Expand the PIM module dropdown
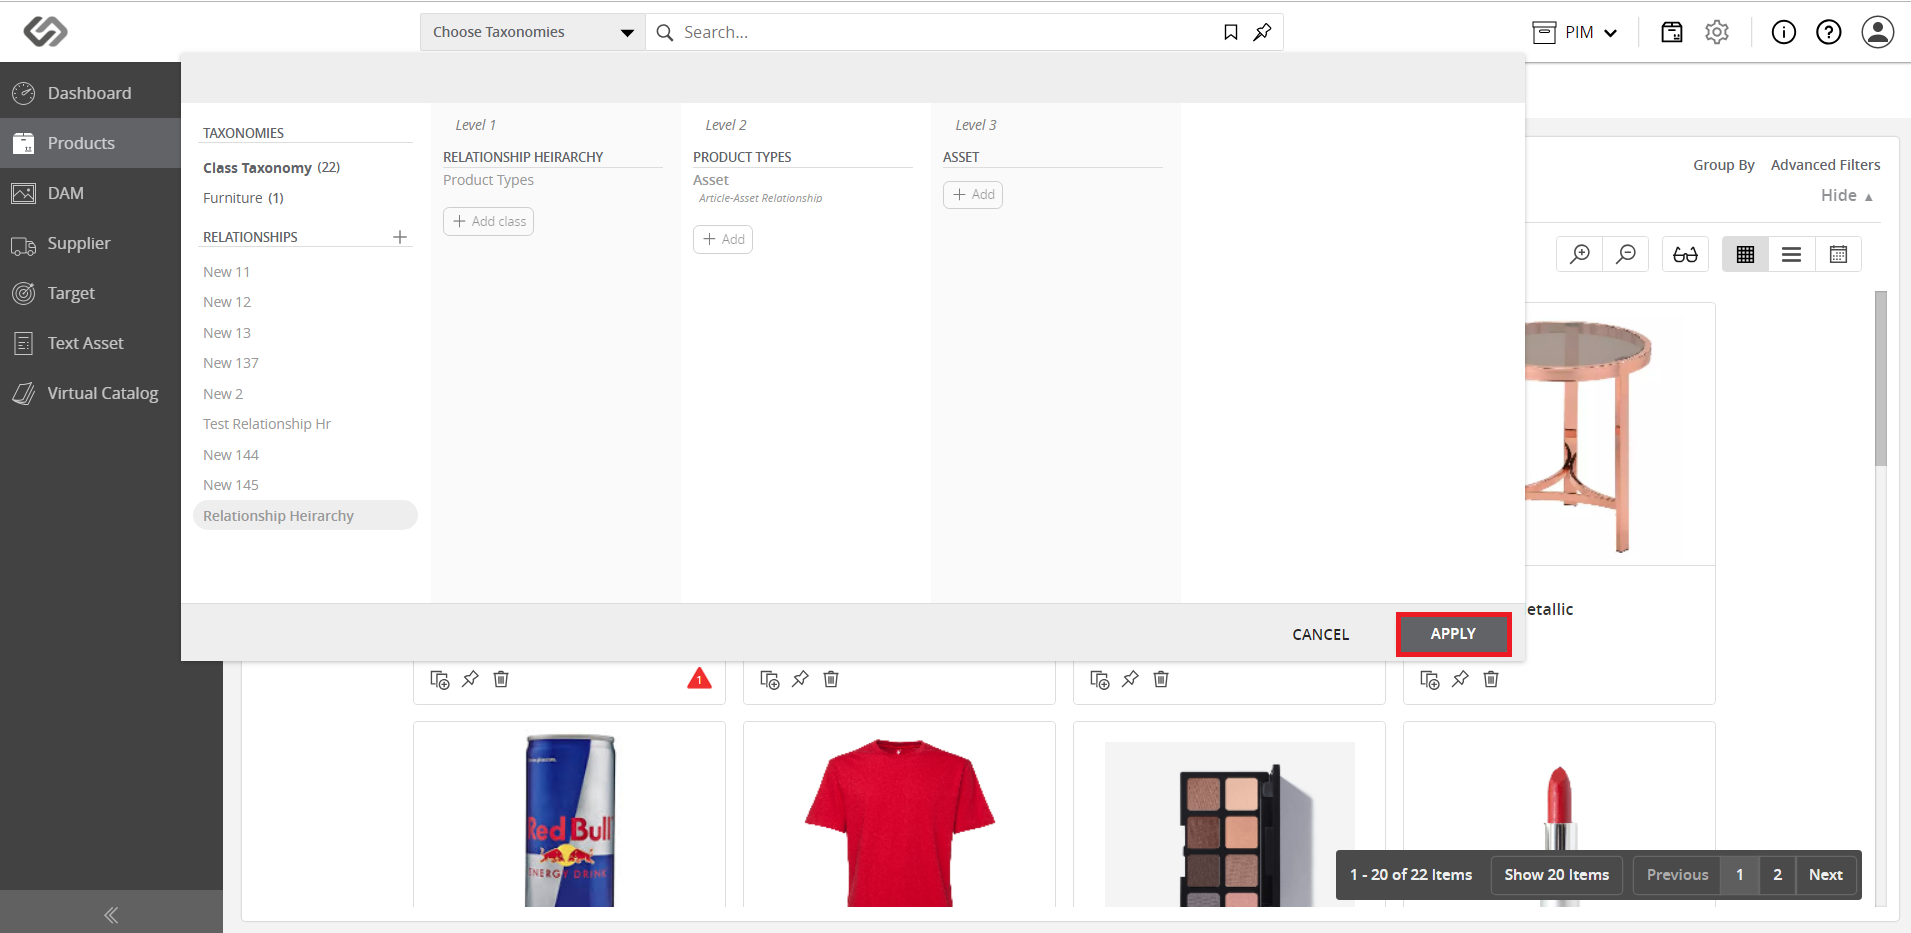The image size is (1911, 933). point(1575,32)
